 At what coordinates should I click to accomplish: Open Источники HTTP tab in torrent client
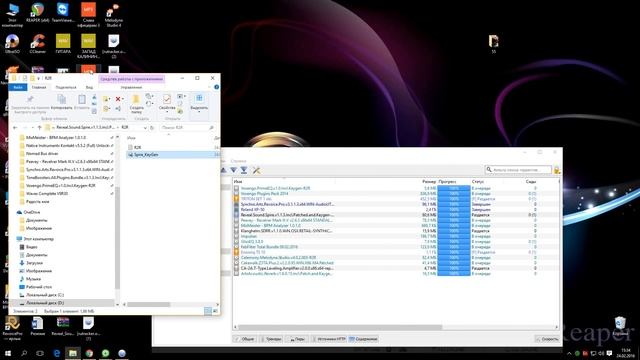tap(329, 339)
